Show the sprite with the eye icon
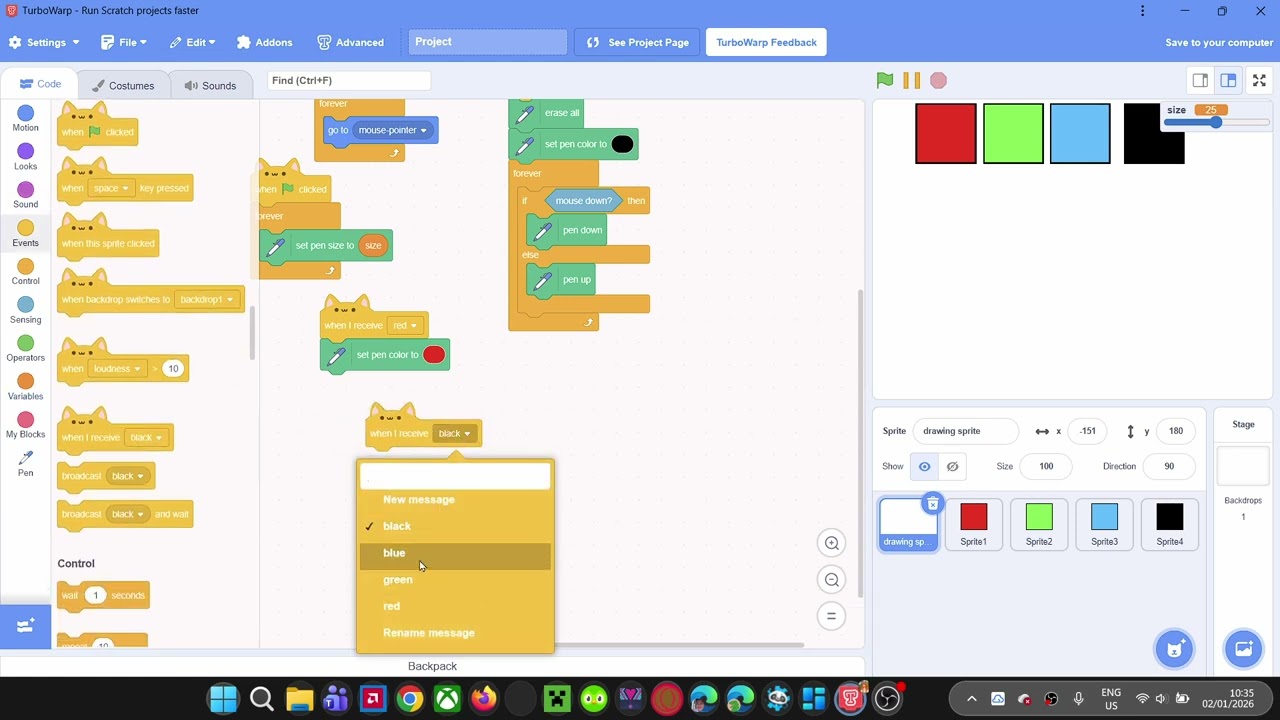This screenshot has width=1280, height=720. point(924,466)
